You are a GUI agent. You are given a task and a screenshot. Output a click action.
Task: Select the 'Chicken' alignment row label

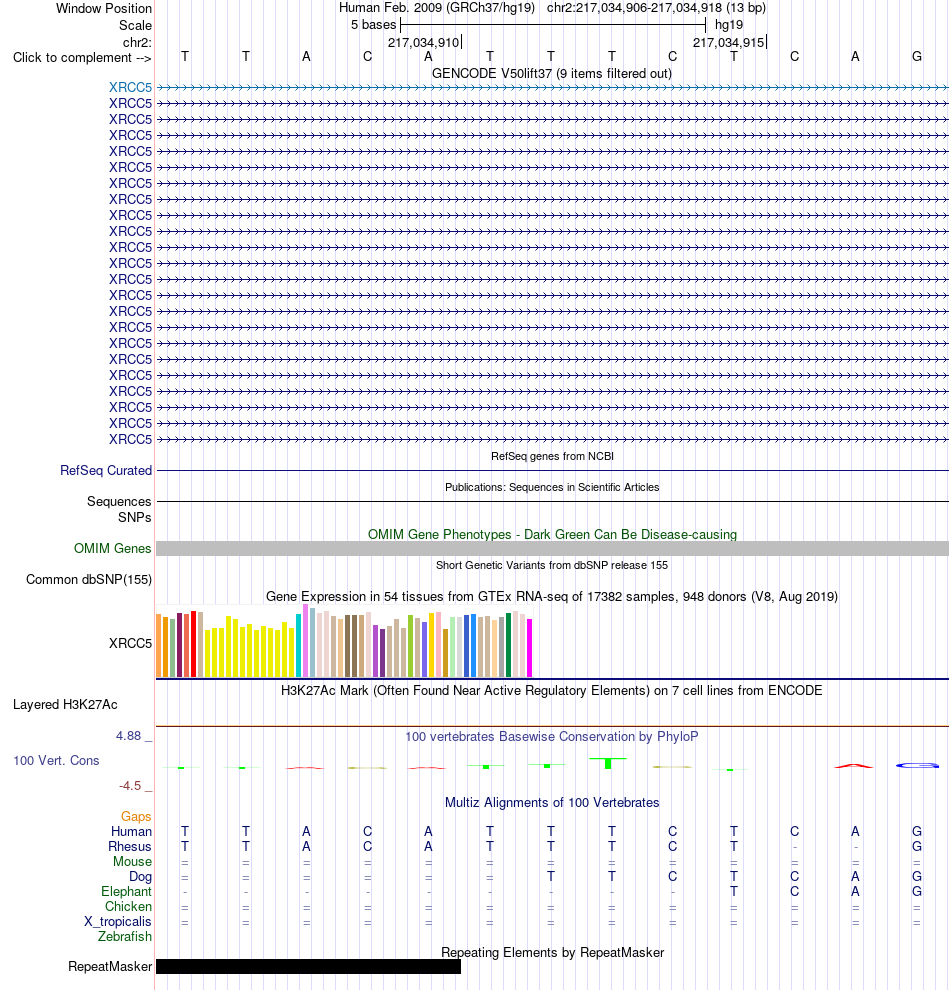pos(128,906)
